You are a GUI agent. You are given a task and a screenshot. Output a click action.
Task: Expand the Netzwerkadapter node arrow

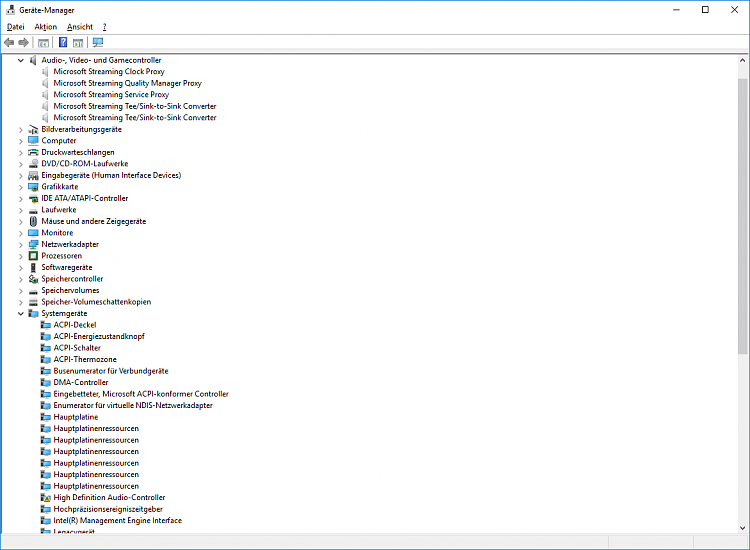[x=21, y=244]
